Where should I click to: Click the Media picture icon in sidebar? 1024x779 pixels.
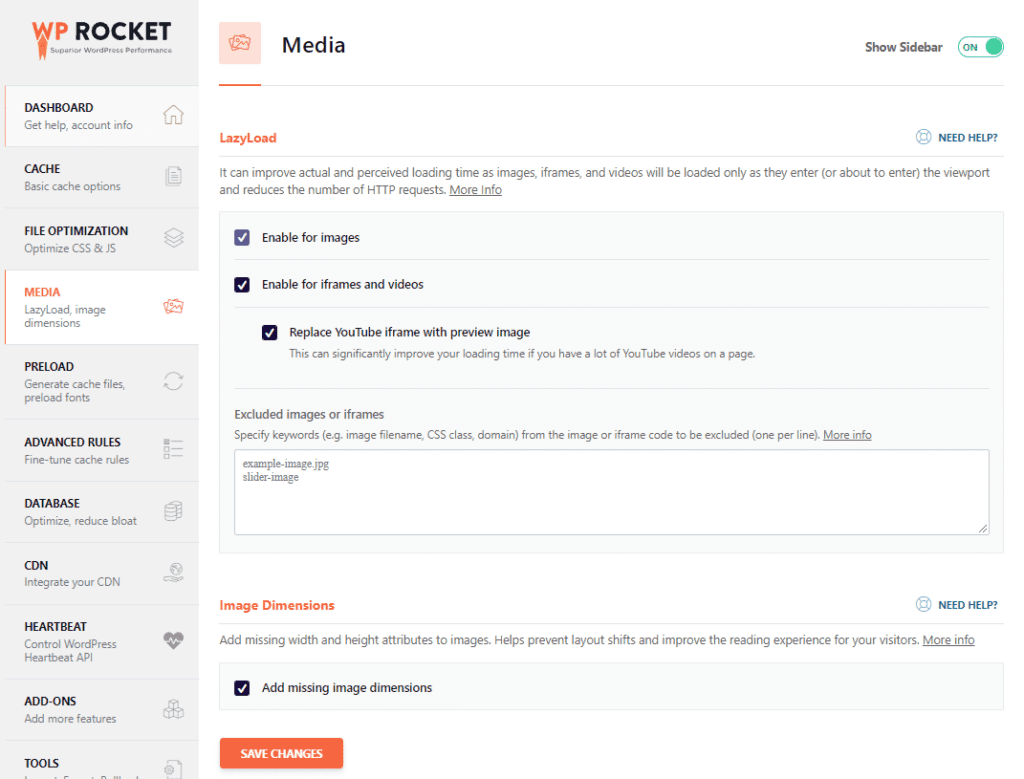point(171,306)
